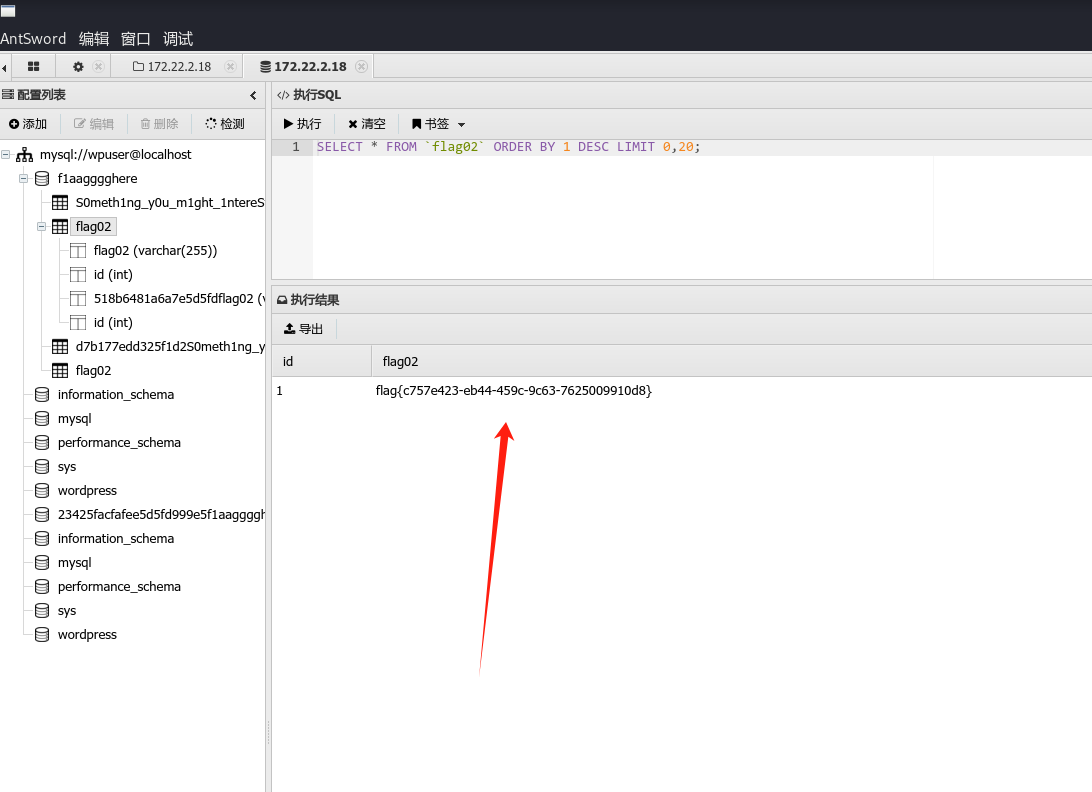
Task: Open the 书签 bookmarks dropdown
Action: click(438, 124)
